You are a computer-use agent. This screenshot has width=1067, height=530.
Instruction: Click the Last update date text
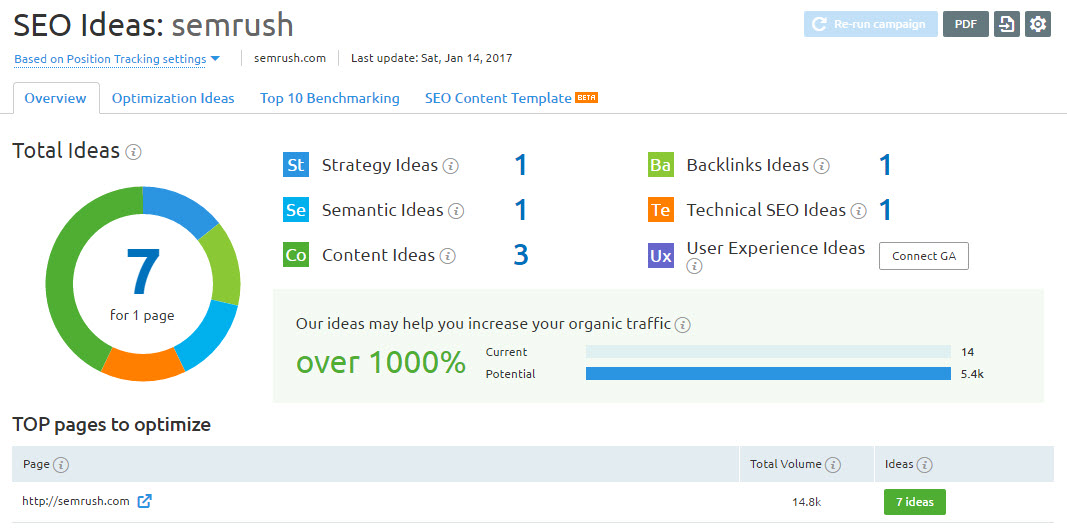coord(431,59)
